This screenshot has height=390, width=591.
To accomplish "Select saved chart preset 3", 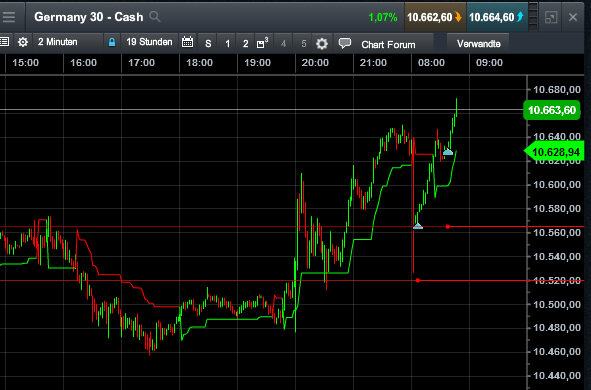I will 262,43.
